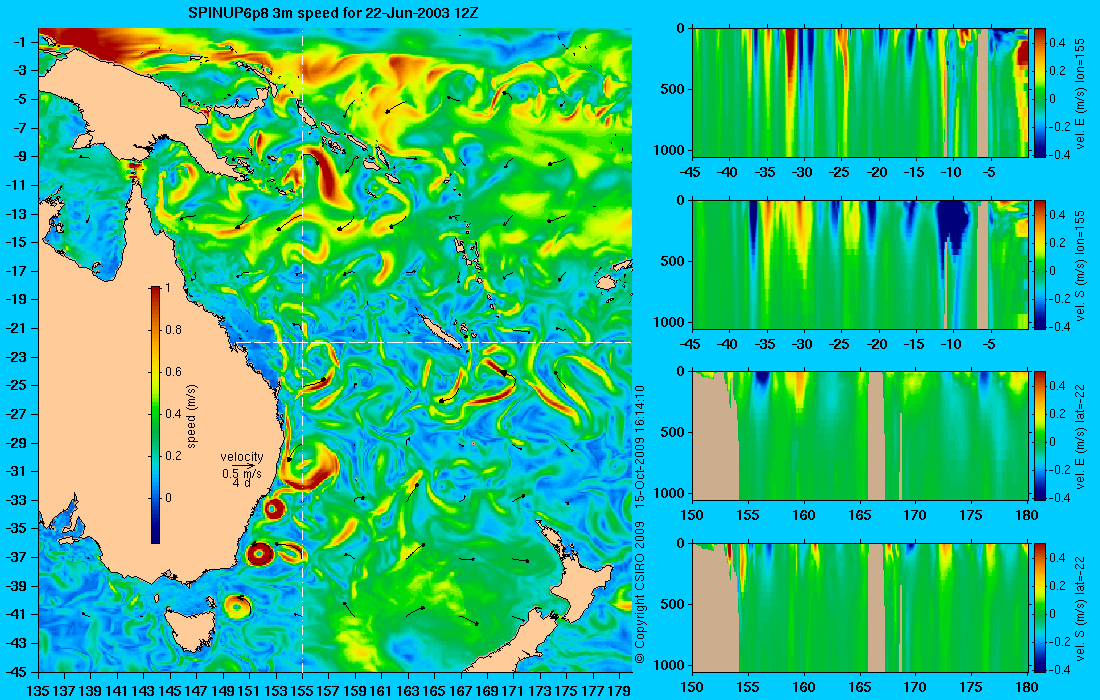Click the colorbar beside 'vel. E (m/s) lat=-22'
1100x700 pixels.
pyautogui.click(x=1040, y=436)
